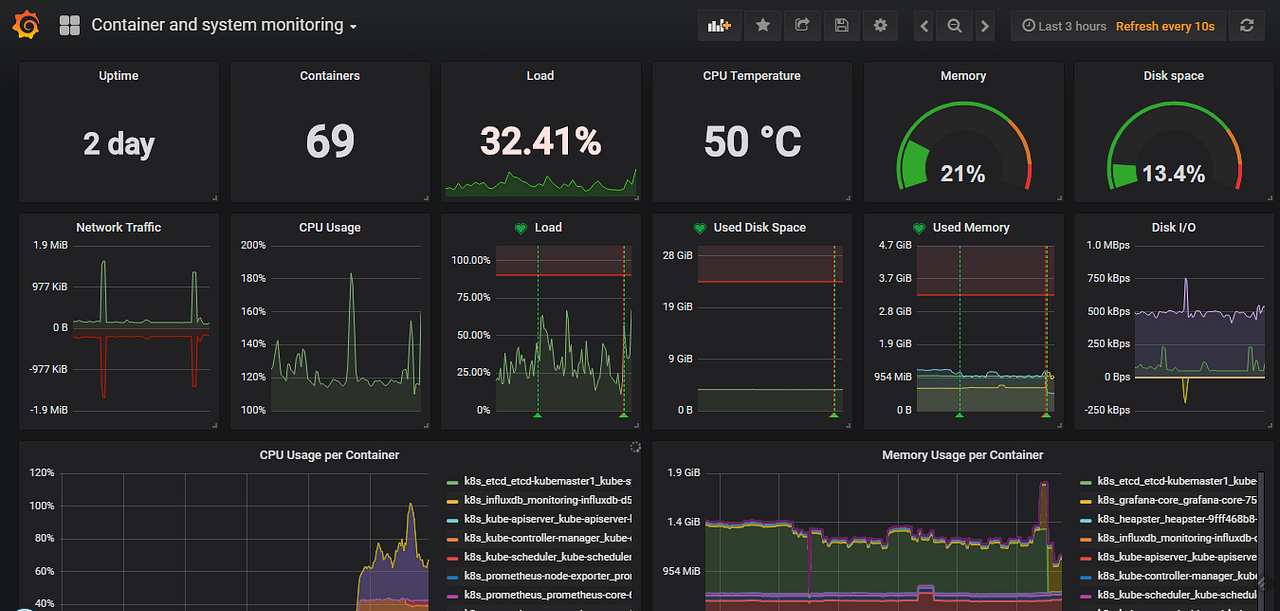The image size is (1280, 611).
Task: Toggle k8s_influxdb_monitoring series in CPU legend
Action: click(546, 500)
